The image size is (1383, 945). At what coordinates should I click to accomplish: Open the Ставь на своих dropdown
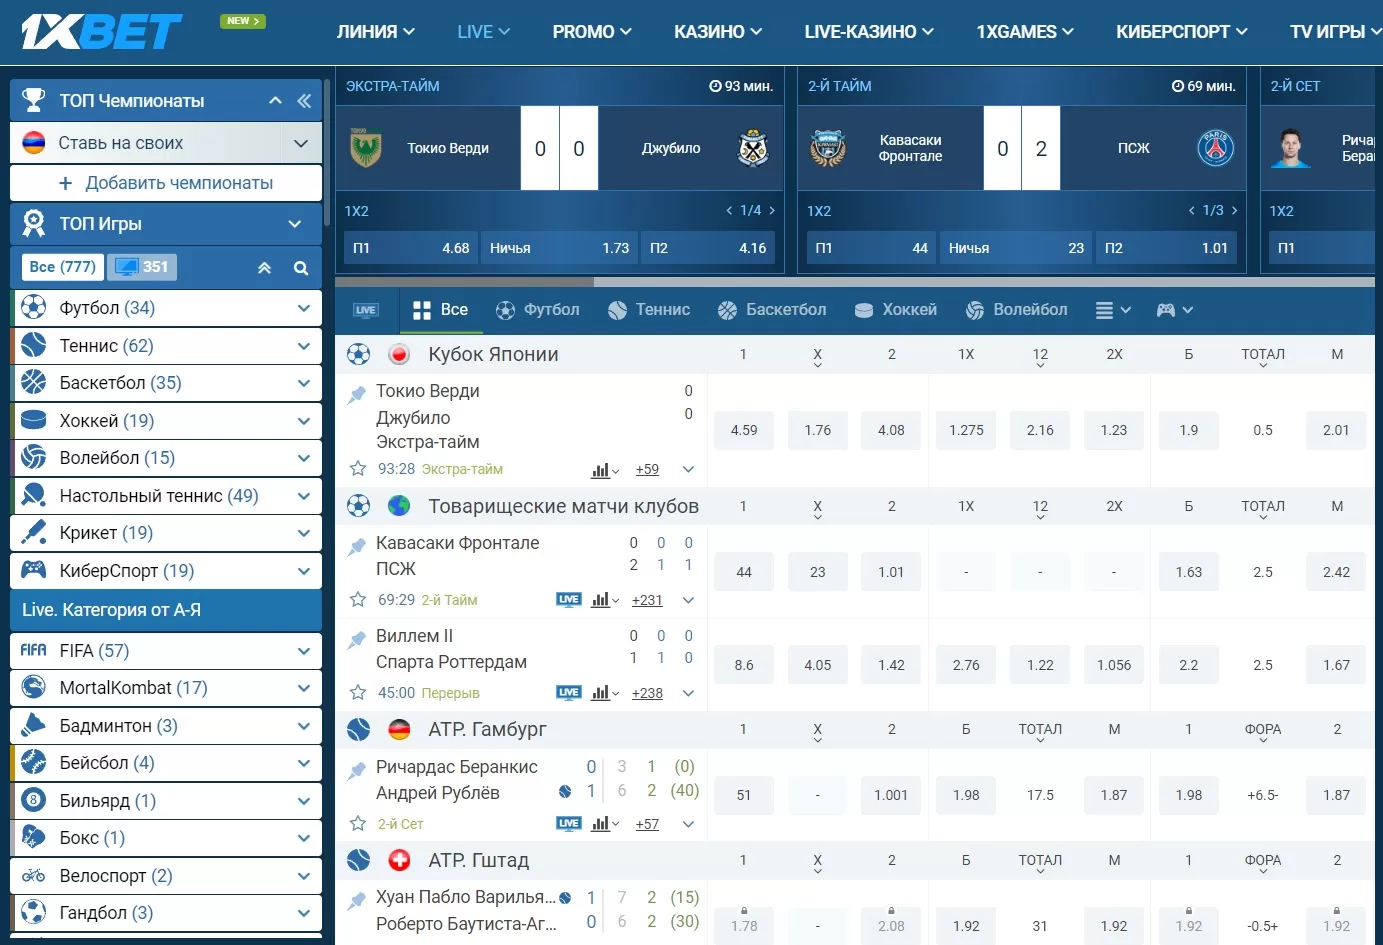click(301, 143)
